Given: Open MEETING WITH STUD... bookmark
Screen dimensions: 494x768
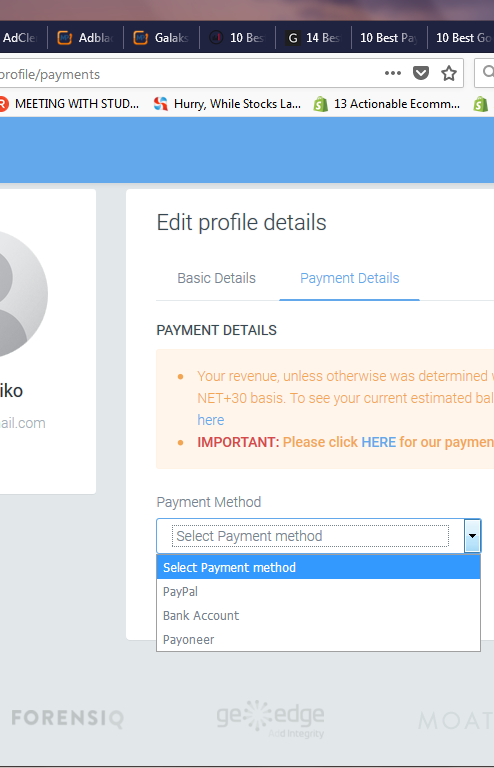Looking at the screenshot, I should [70, 104].
